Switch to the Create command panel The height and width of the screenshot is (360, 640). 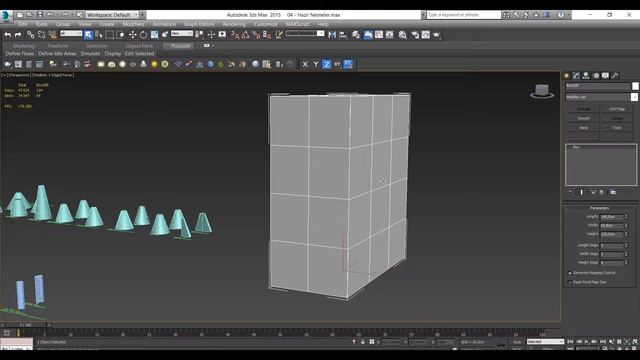point(567,76)
